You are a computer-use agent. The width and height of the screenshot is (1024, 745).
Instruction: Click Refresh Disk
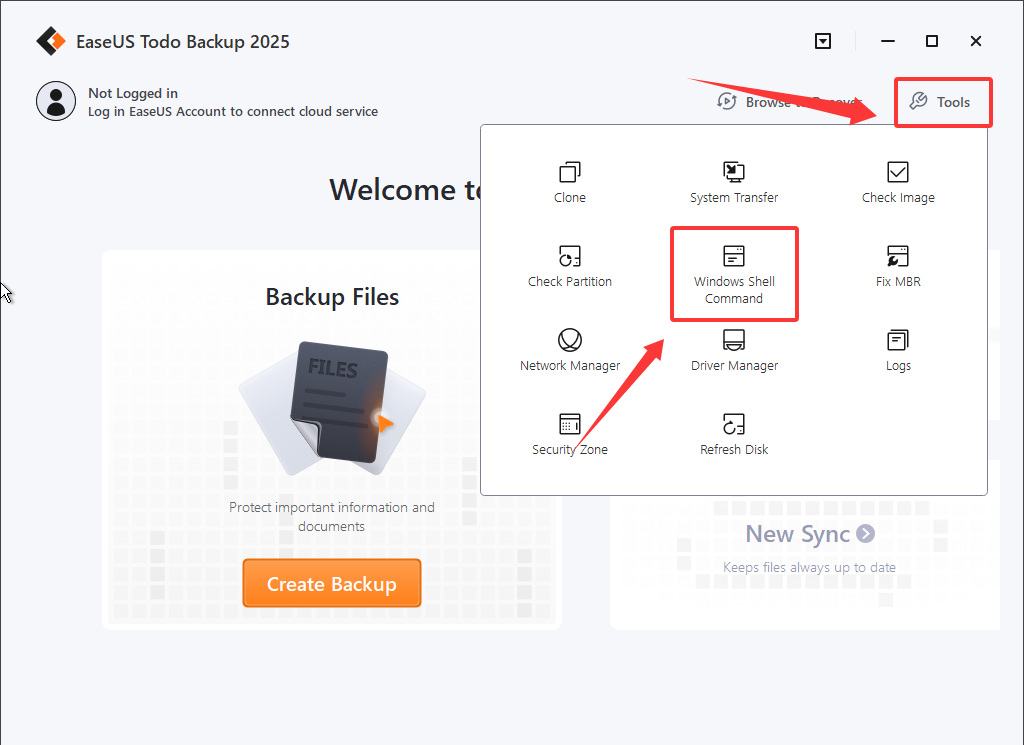(x=734, y=434)
